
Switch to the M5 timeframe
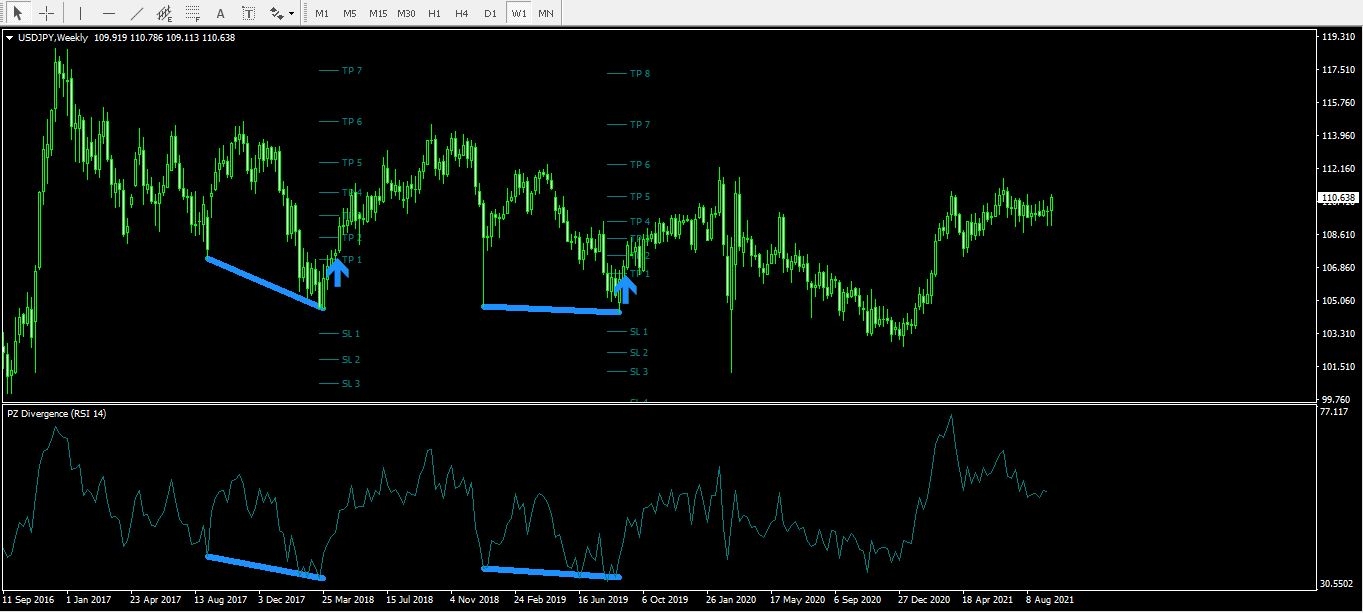(x=349, y=14)
